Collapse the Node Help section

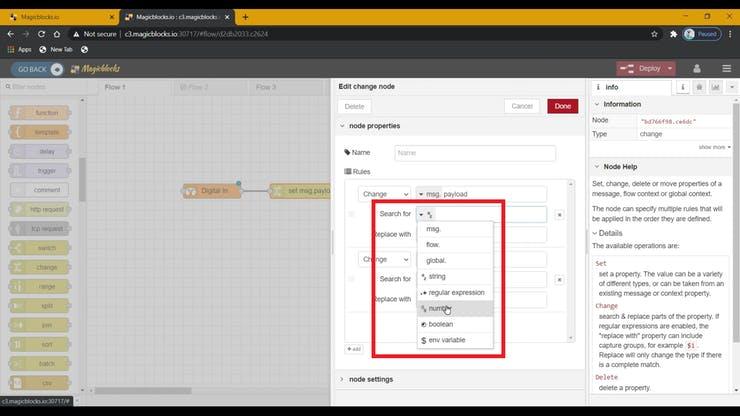pos(597,167)
